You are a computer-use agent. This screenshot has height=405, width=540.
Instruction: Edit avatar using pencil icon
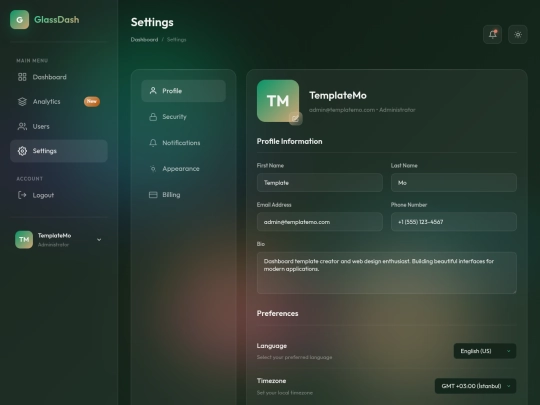295,119
